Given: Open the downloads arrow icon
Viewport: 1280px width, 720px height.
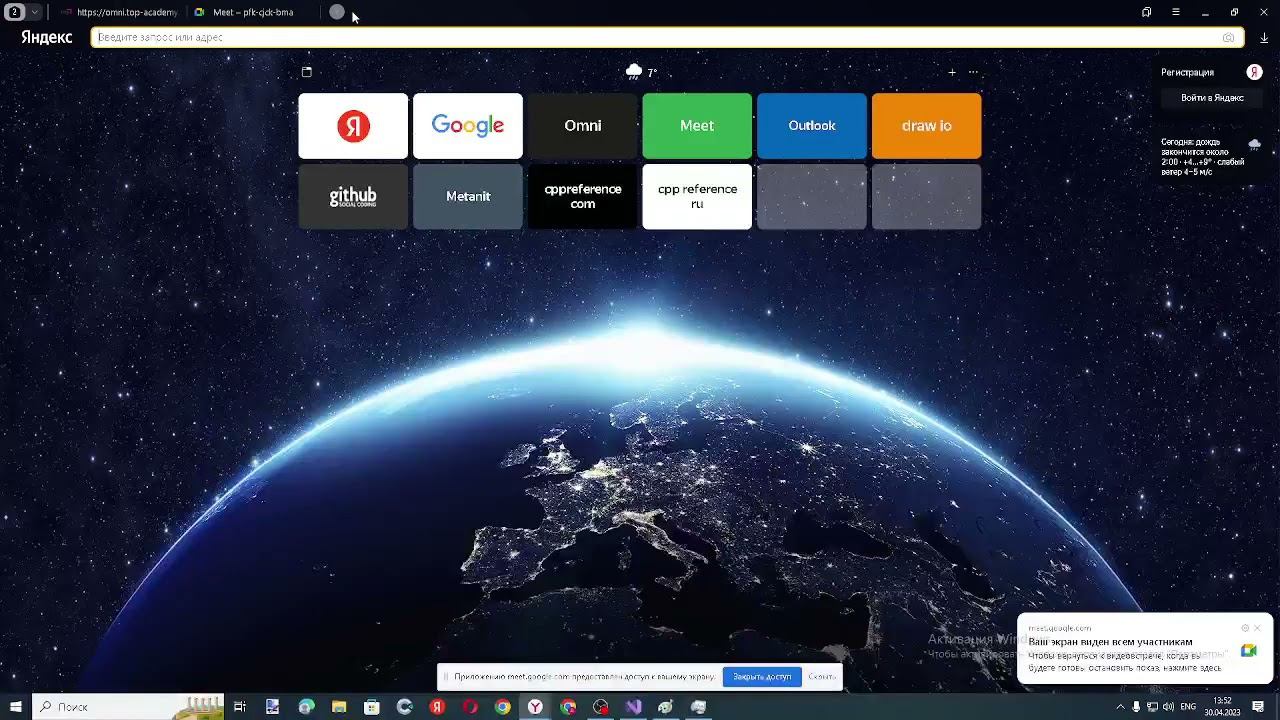Looking at the screenshot, I should [x=1264, y=38].
